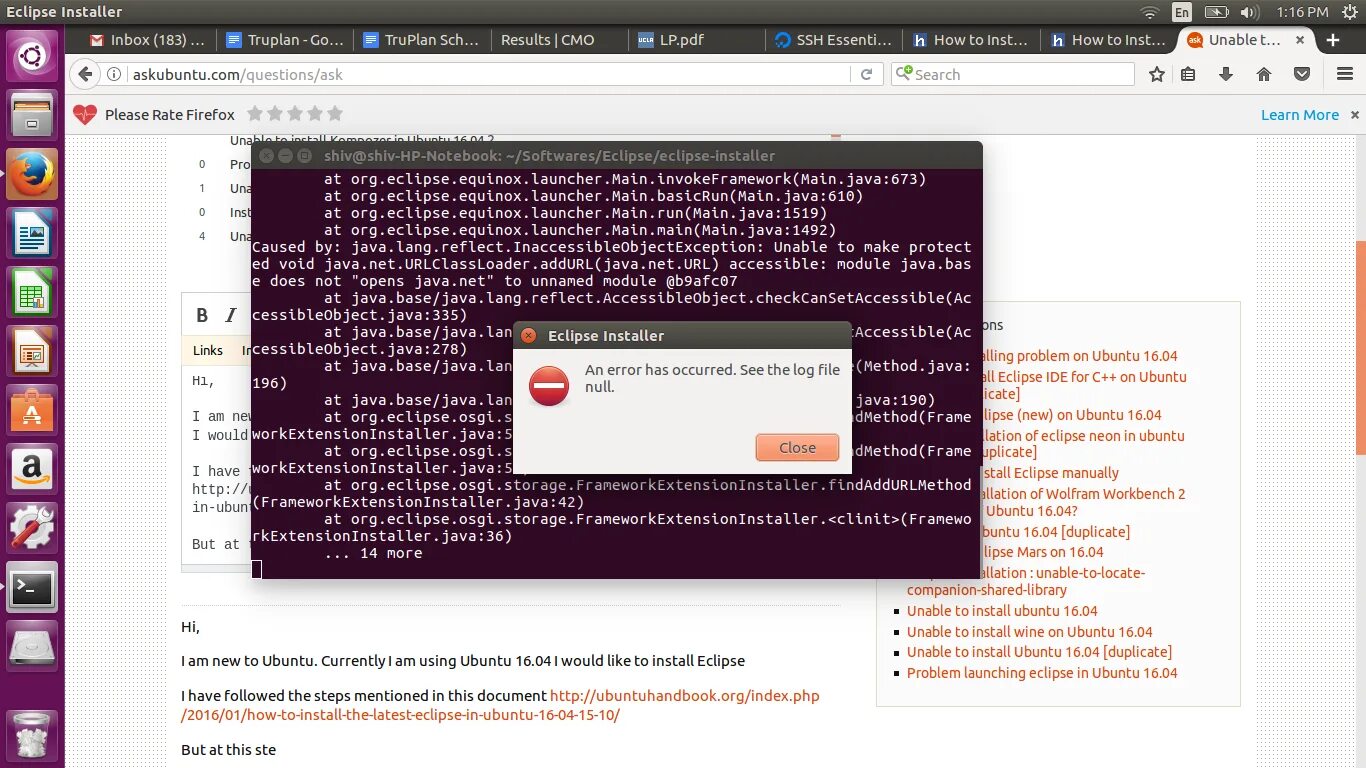Go to Firefox home page

(1264, 74)
